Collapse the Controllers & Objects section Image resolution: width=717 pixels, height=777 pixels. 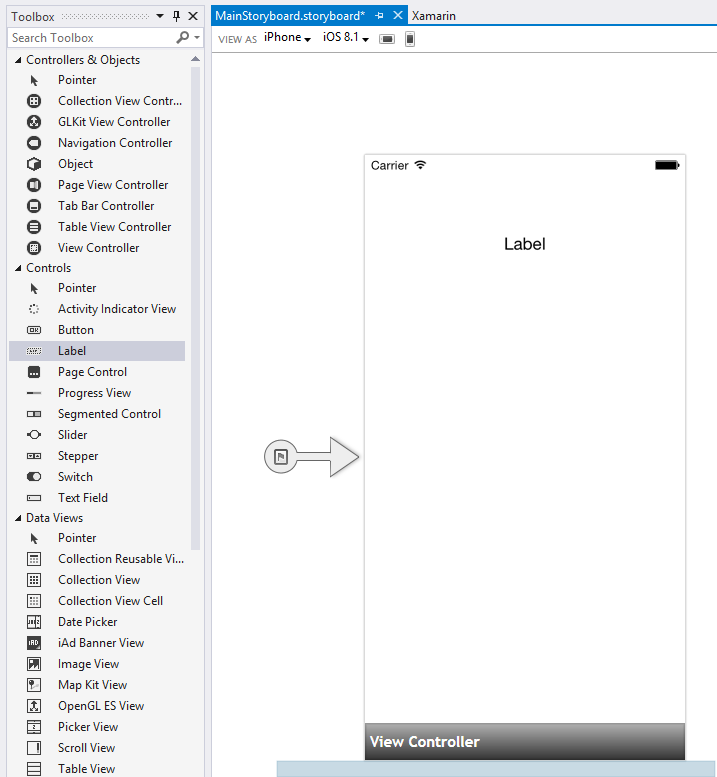pyautogui.click(x=17, y=60)
